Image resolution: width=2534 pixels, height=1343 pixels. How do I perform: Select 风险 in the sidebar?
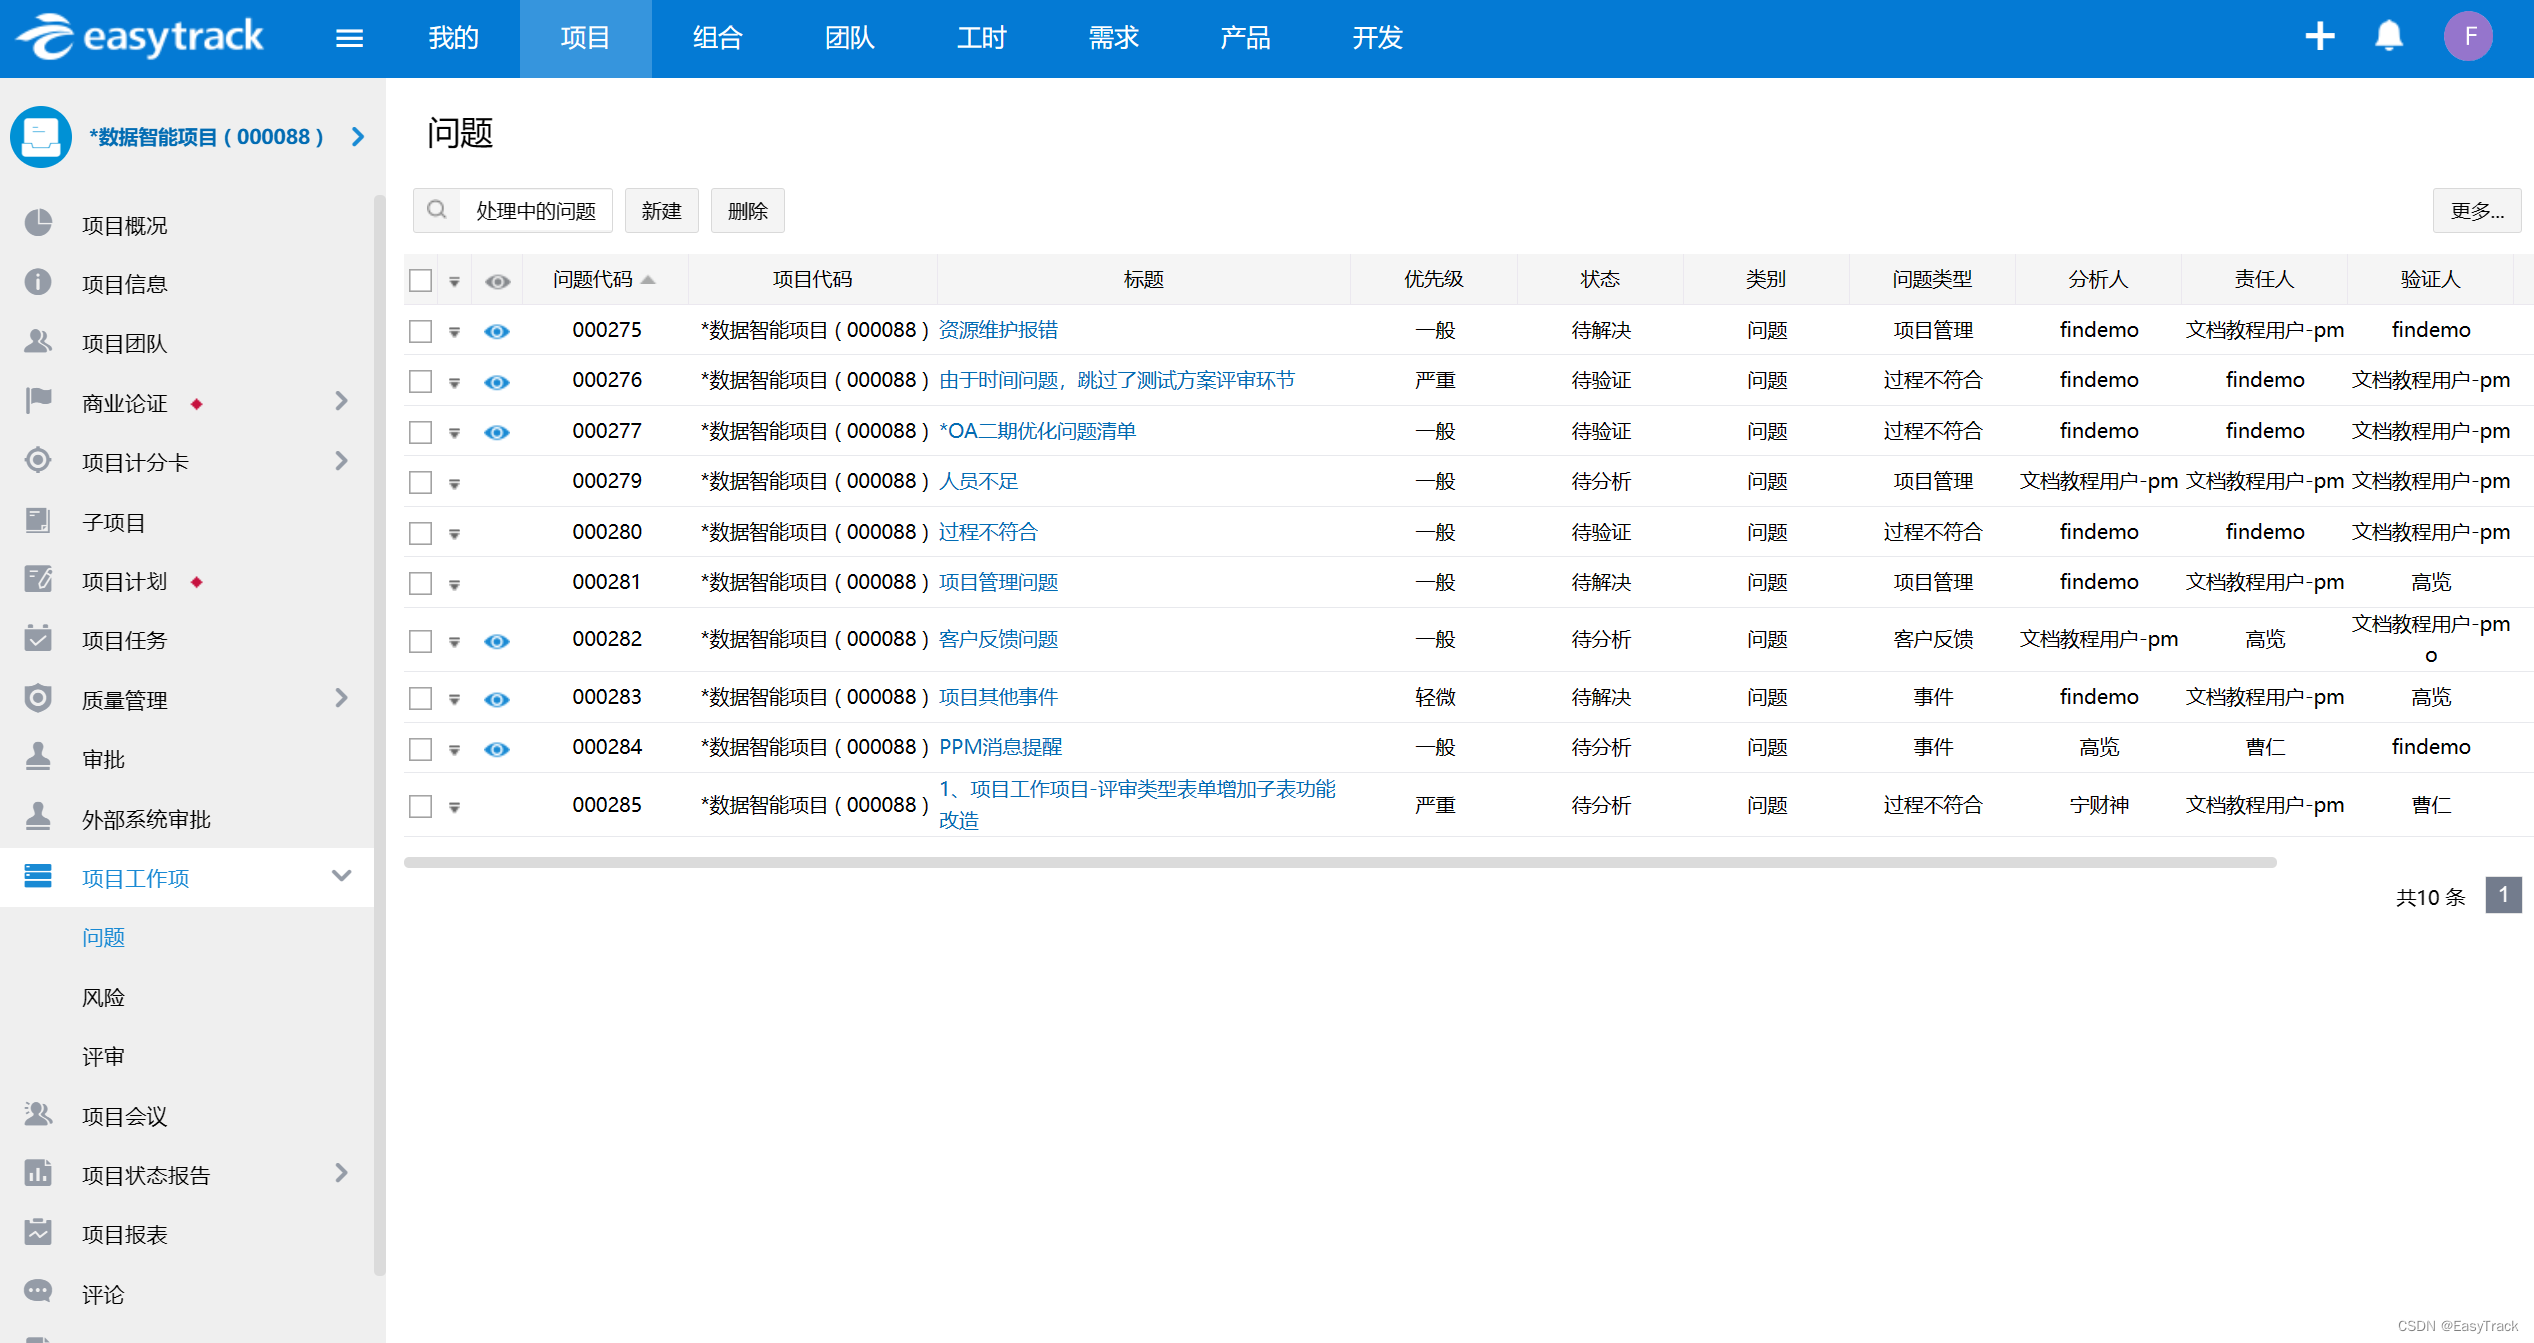click(103, 997)
